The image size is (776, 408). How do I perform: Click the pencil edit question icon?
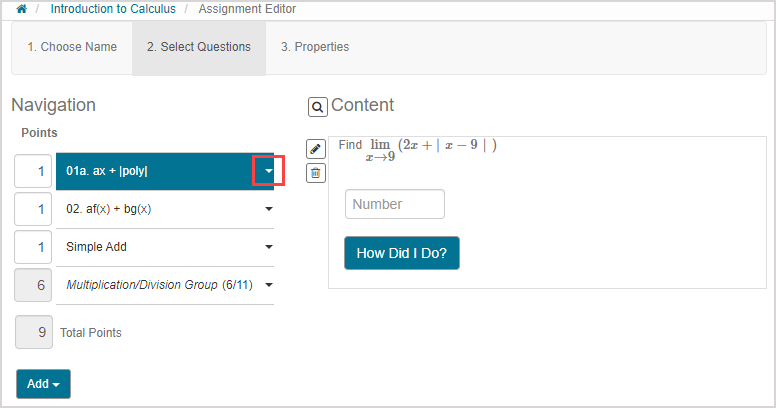click(x=316, y=149)
